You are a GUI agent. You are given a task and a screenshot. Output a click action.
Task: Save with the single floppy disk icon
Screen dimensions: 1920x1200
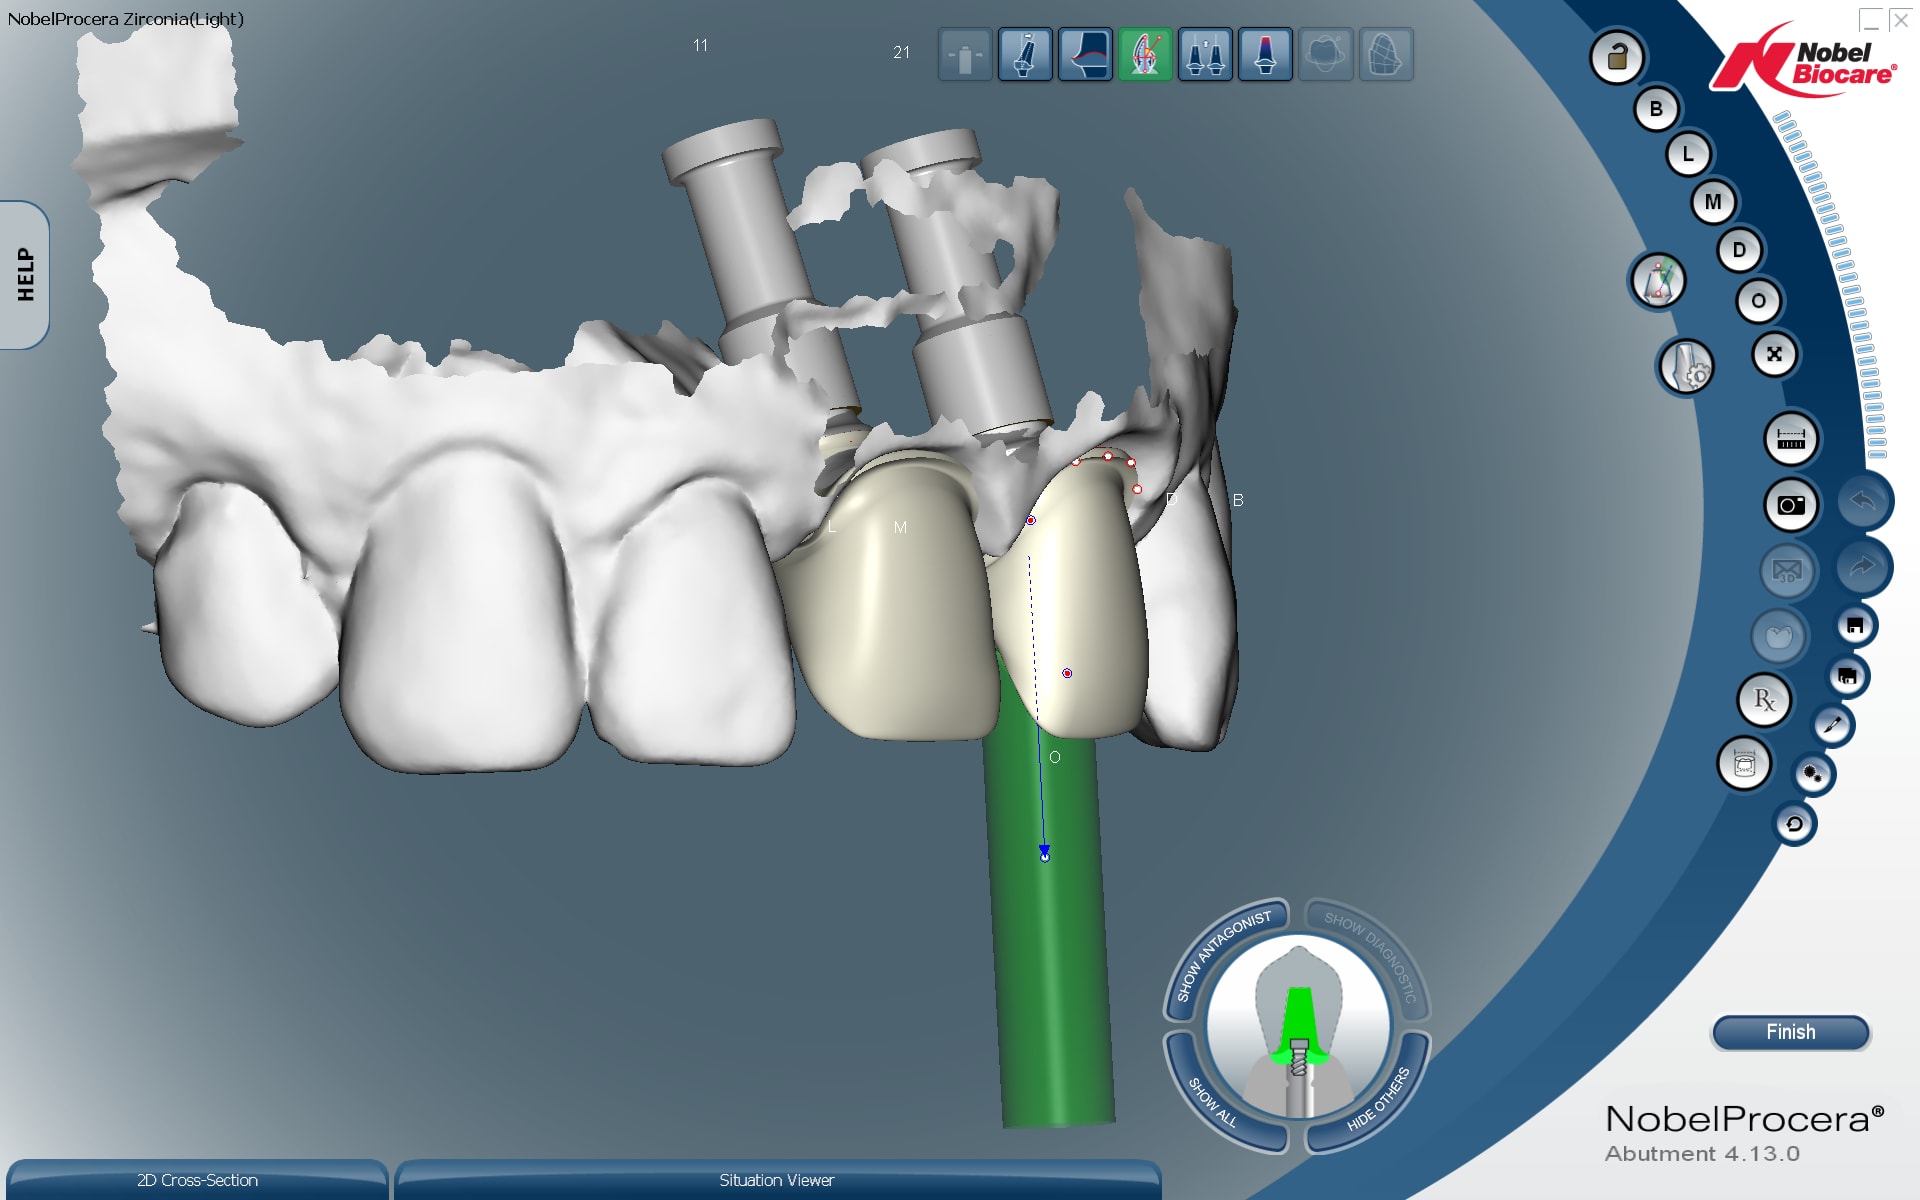(1855, 625)
